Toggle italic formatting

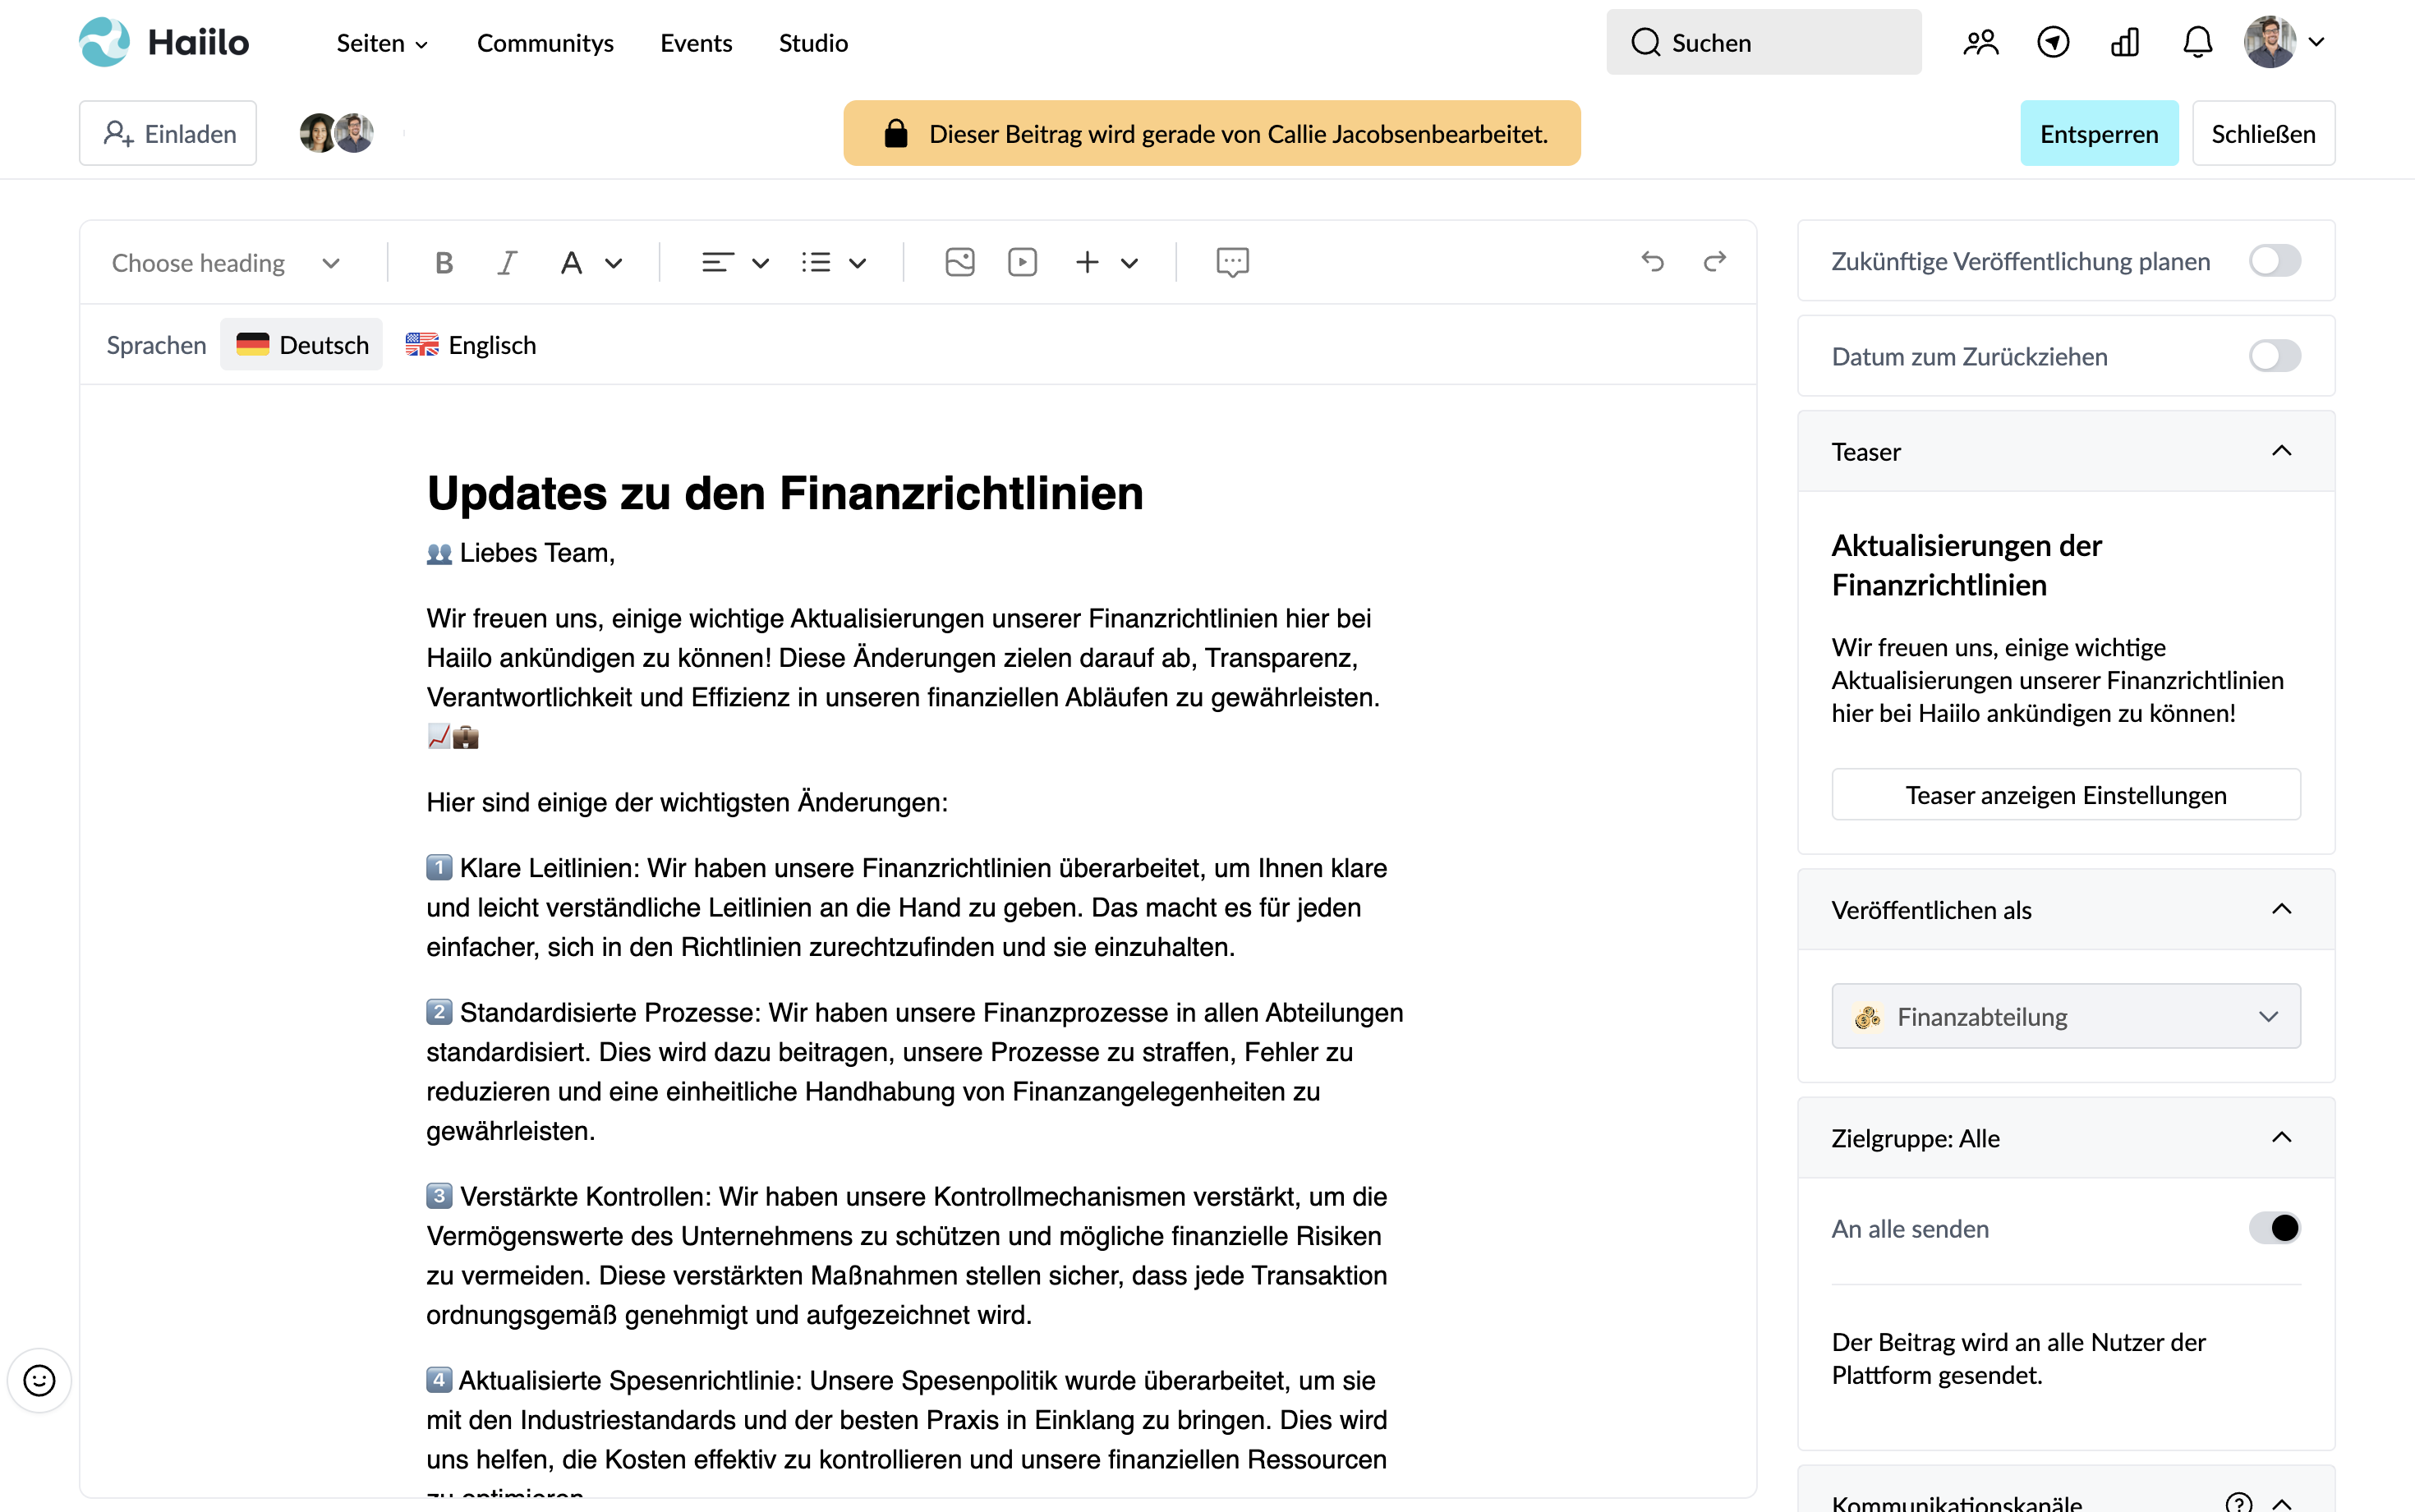pos(507,262)
